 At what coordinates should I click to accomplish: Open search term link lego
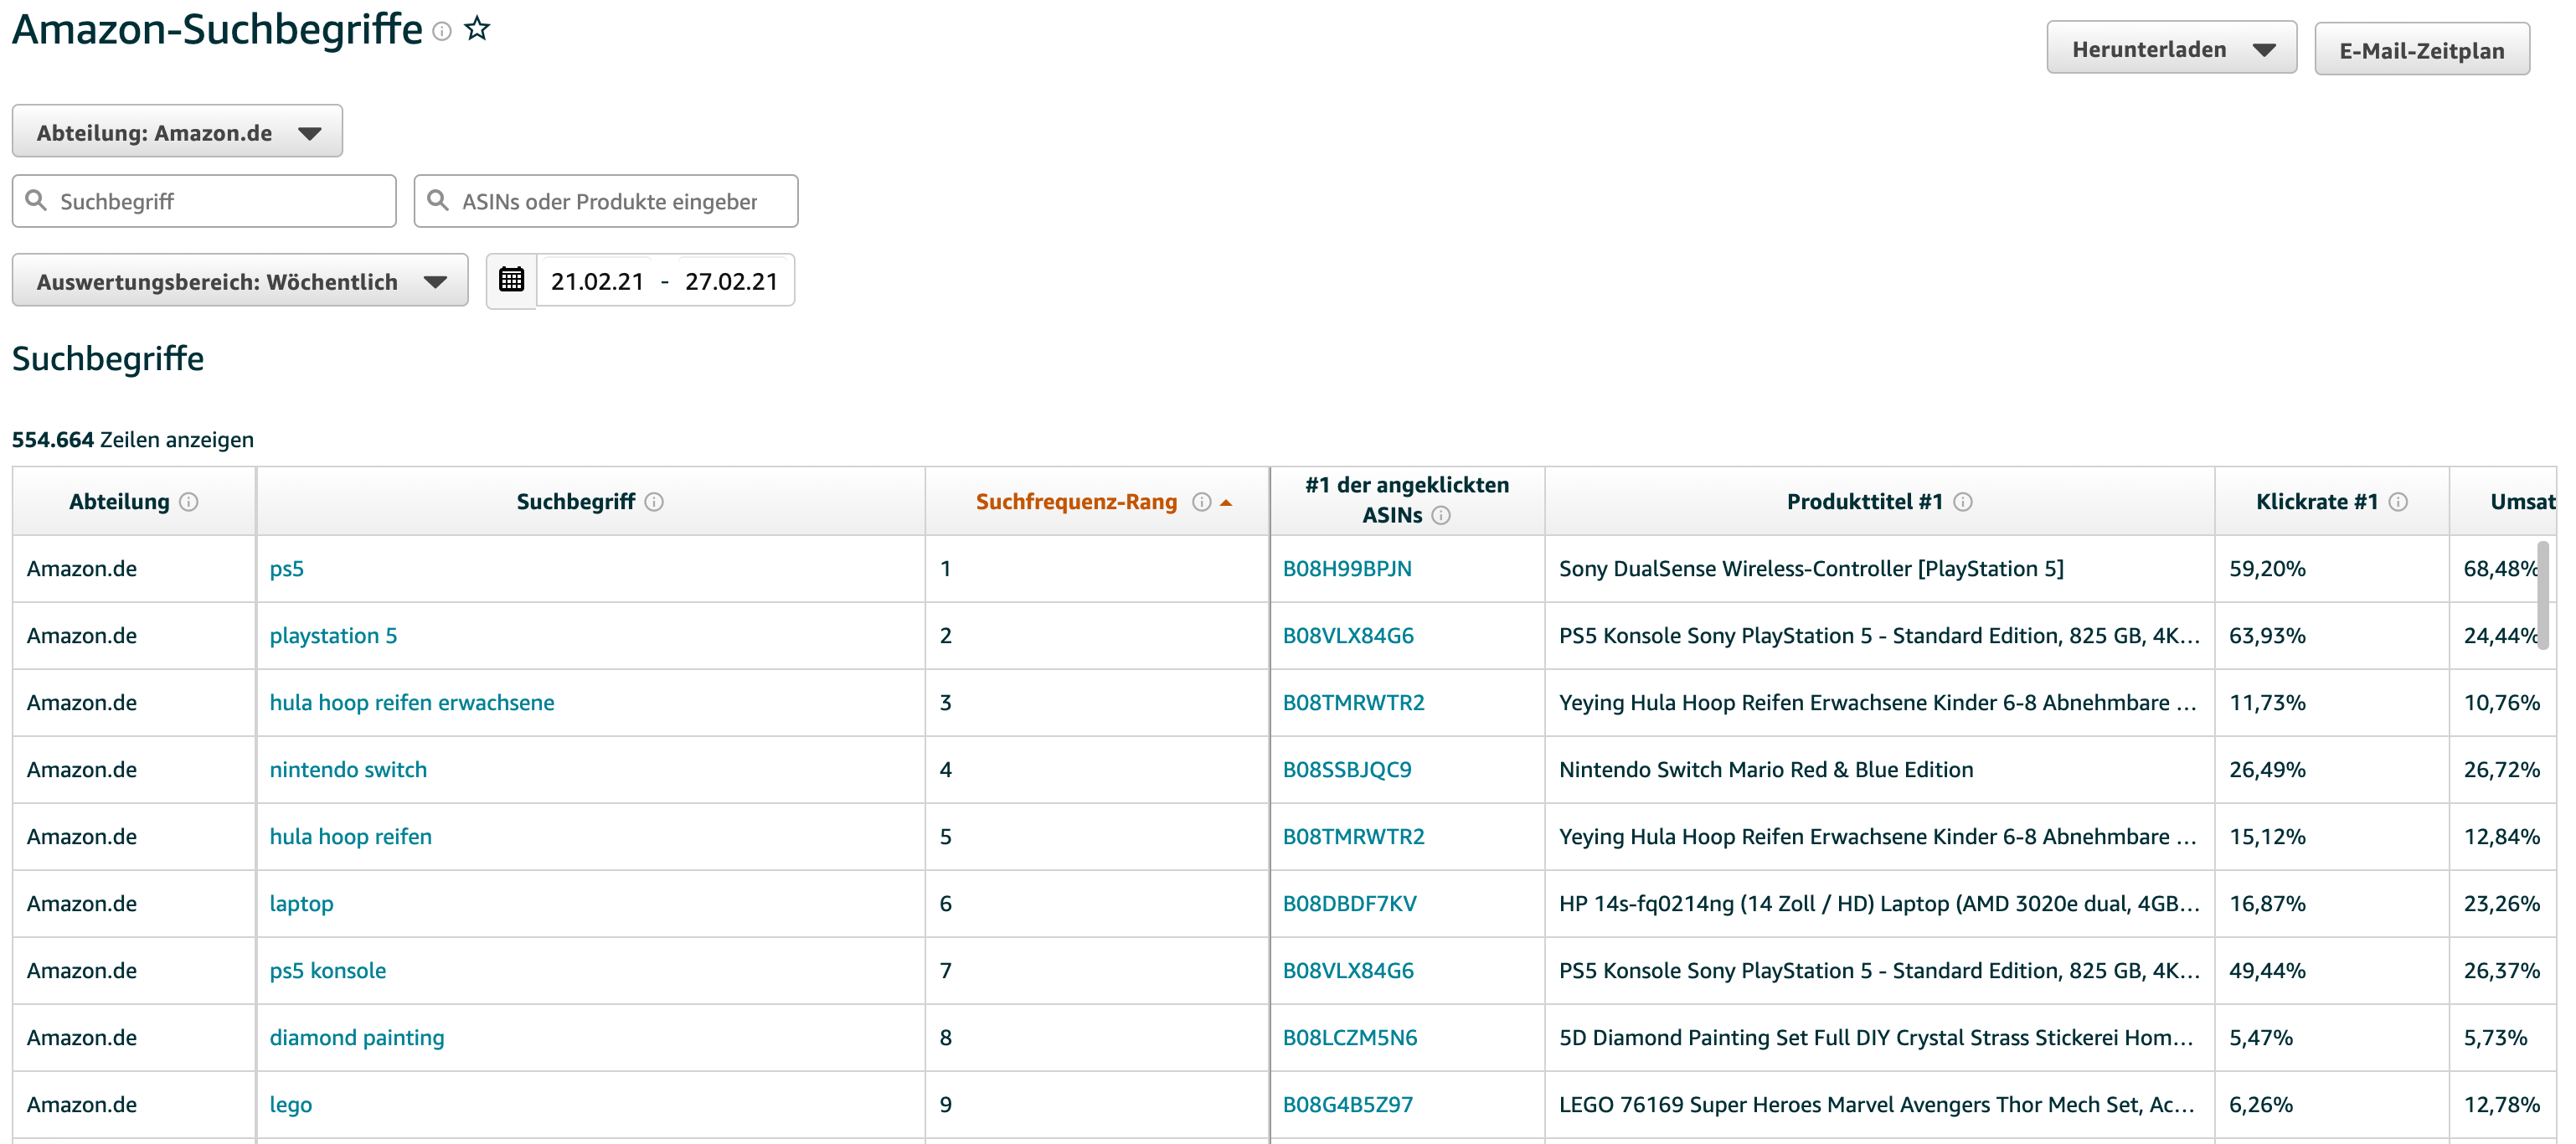point(291,1105)
